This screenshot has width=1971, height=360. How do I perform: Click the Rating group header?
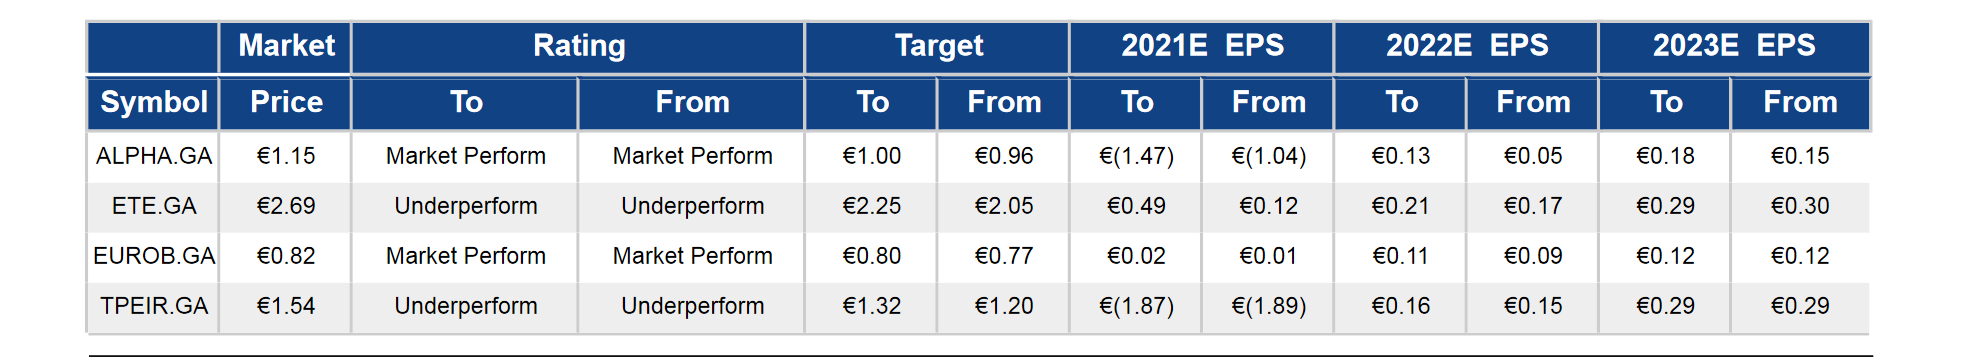coord(578,46)
